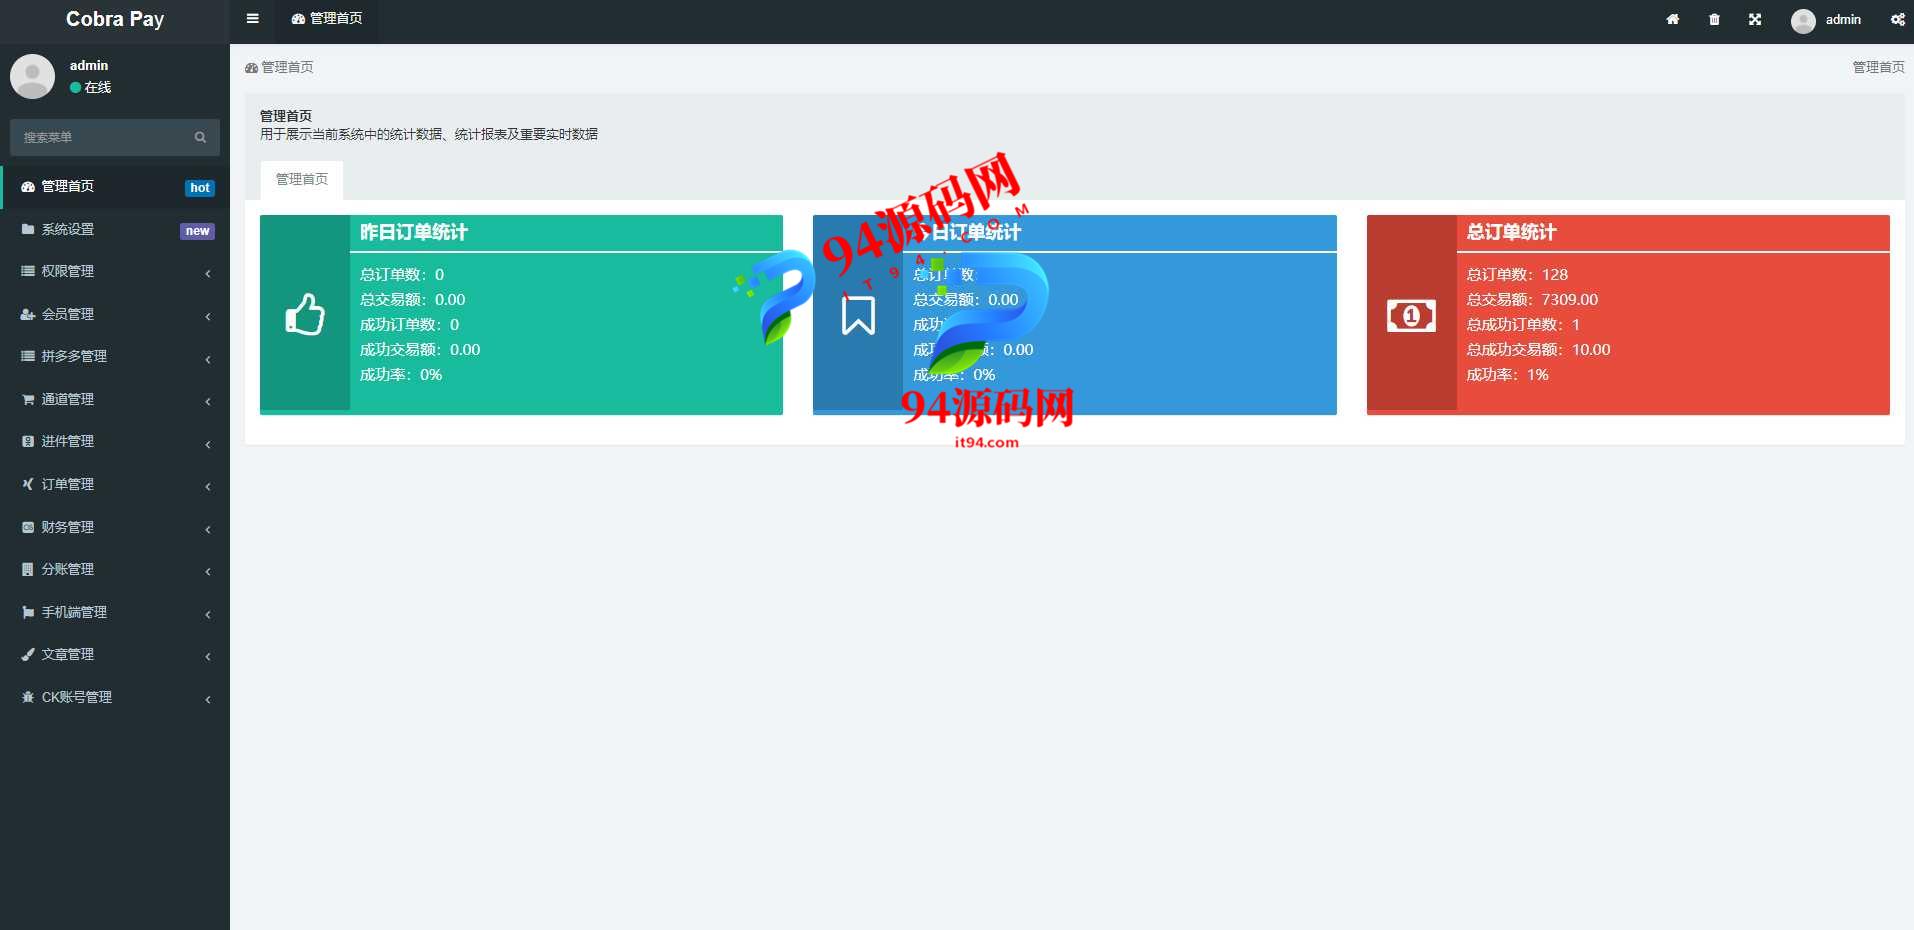
Task: Open 财务管理 menu item label
Action: tap(68, 527)
